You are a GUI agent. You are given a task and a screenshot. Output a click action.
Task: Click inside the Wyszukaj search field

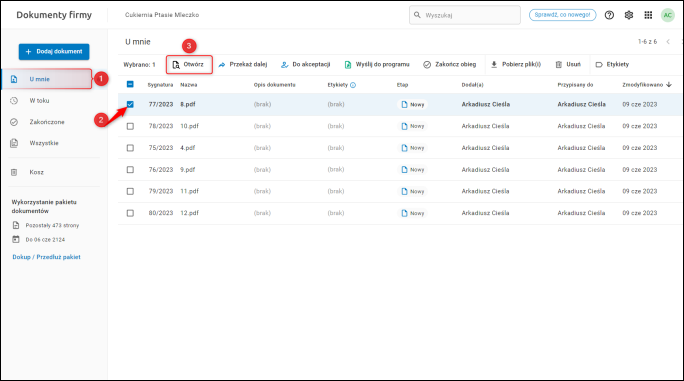click(x=465, y=15)
